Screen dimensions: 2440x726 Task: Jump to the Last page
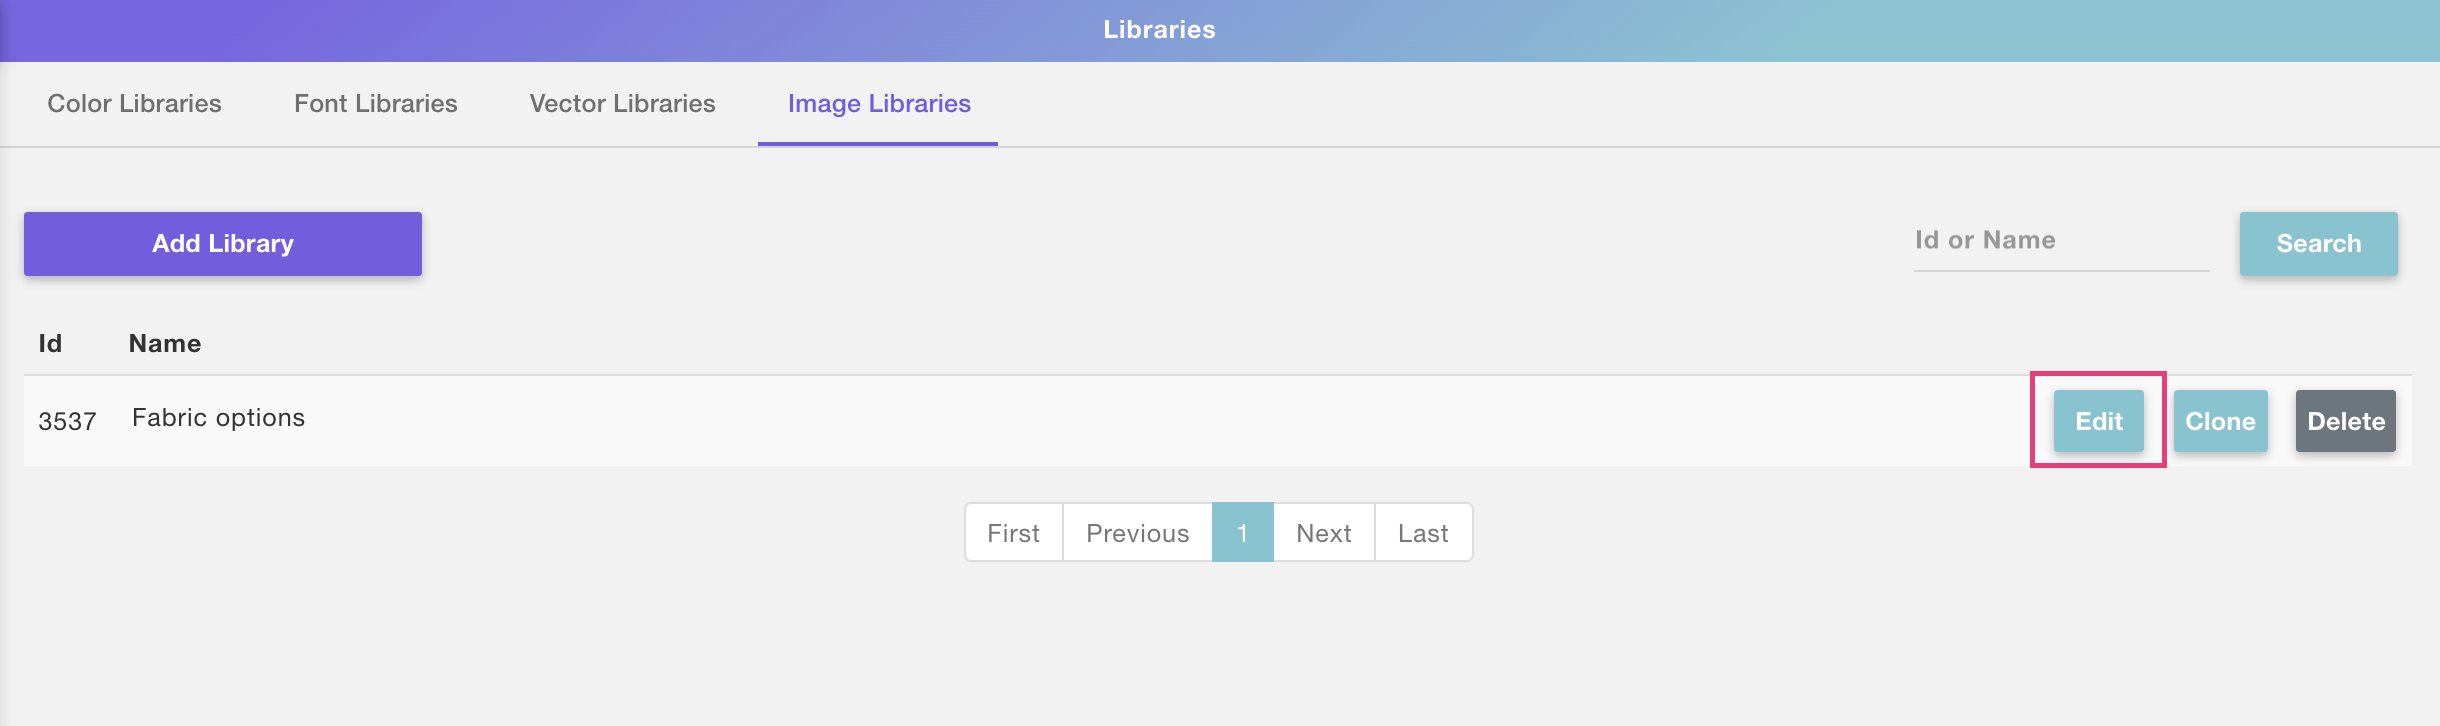[1422, 533]
